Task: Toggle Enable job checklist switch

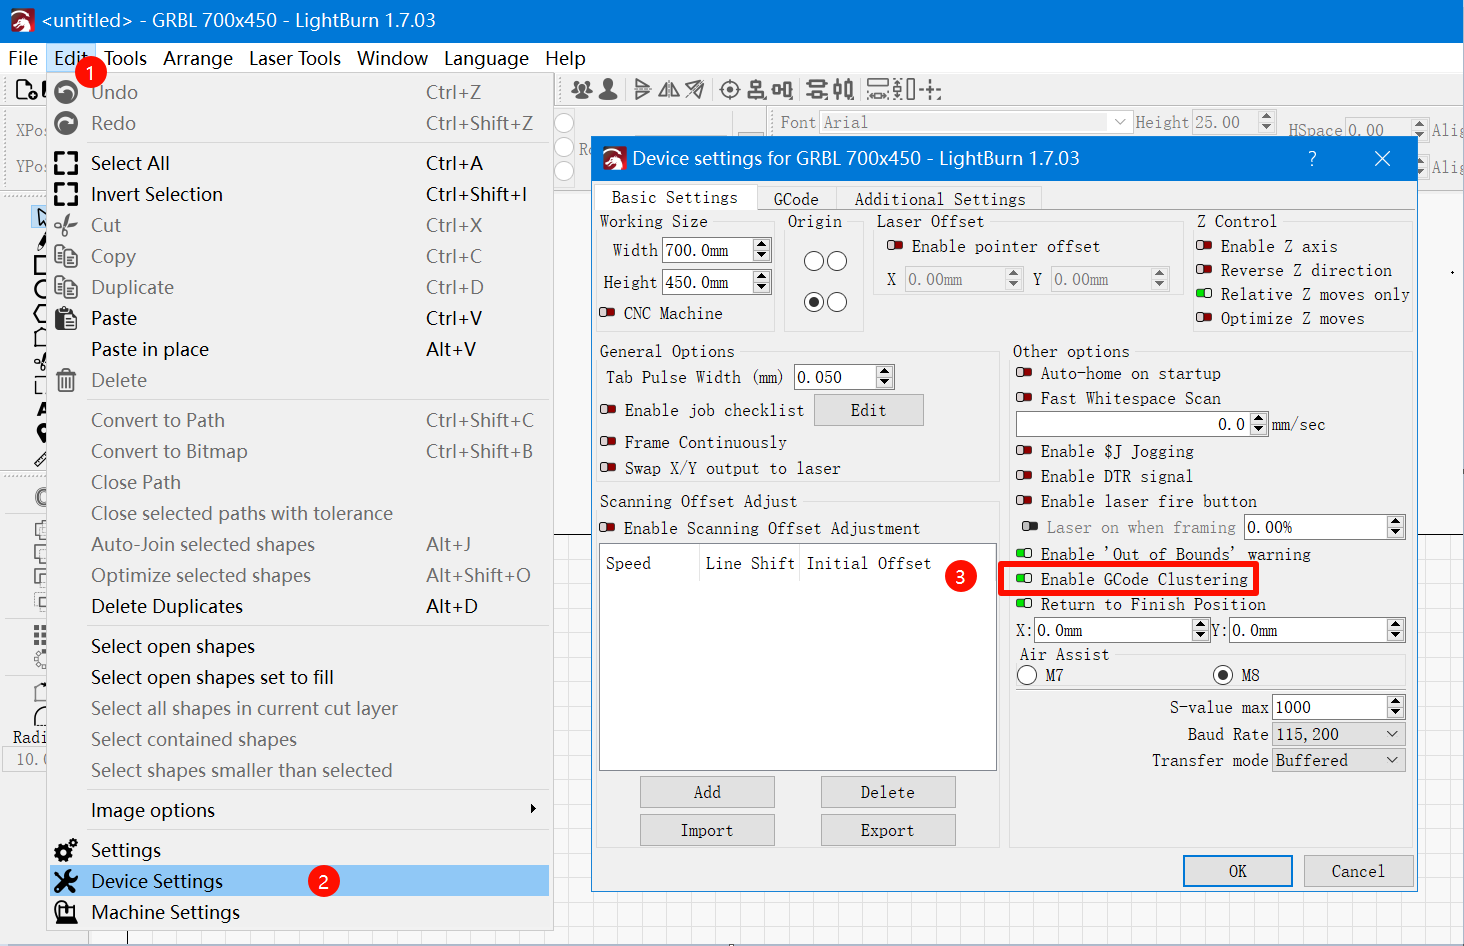Action: click(608, 410)
